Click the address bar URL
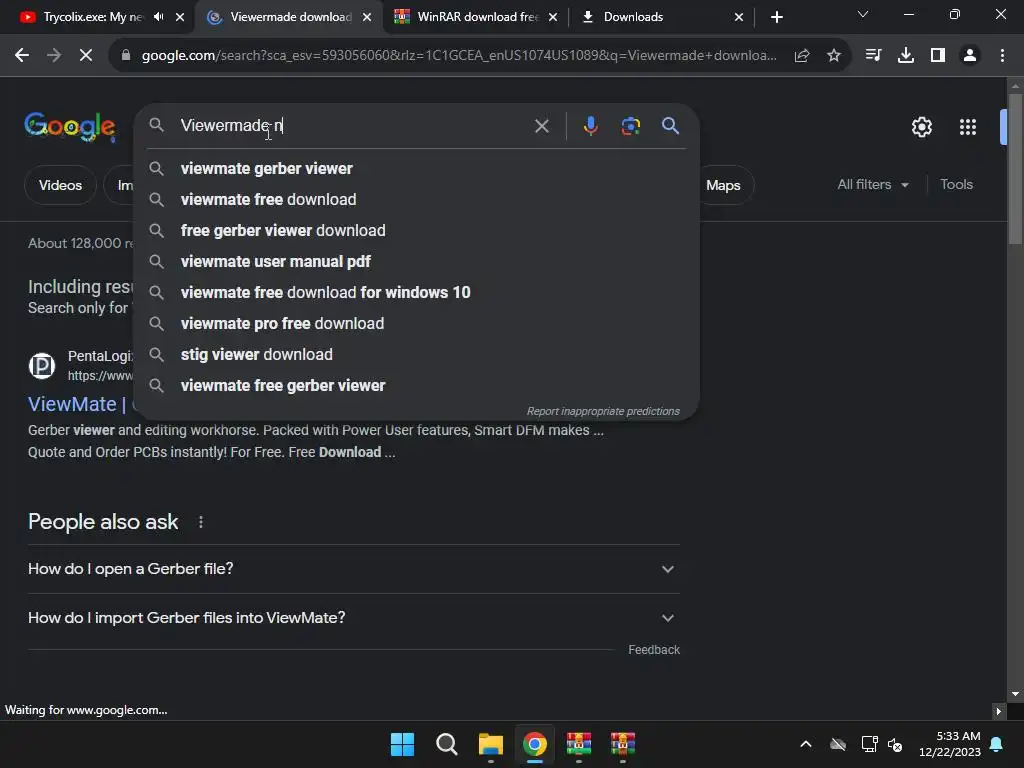 [459, 56]
